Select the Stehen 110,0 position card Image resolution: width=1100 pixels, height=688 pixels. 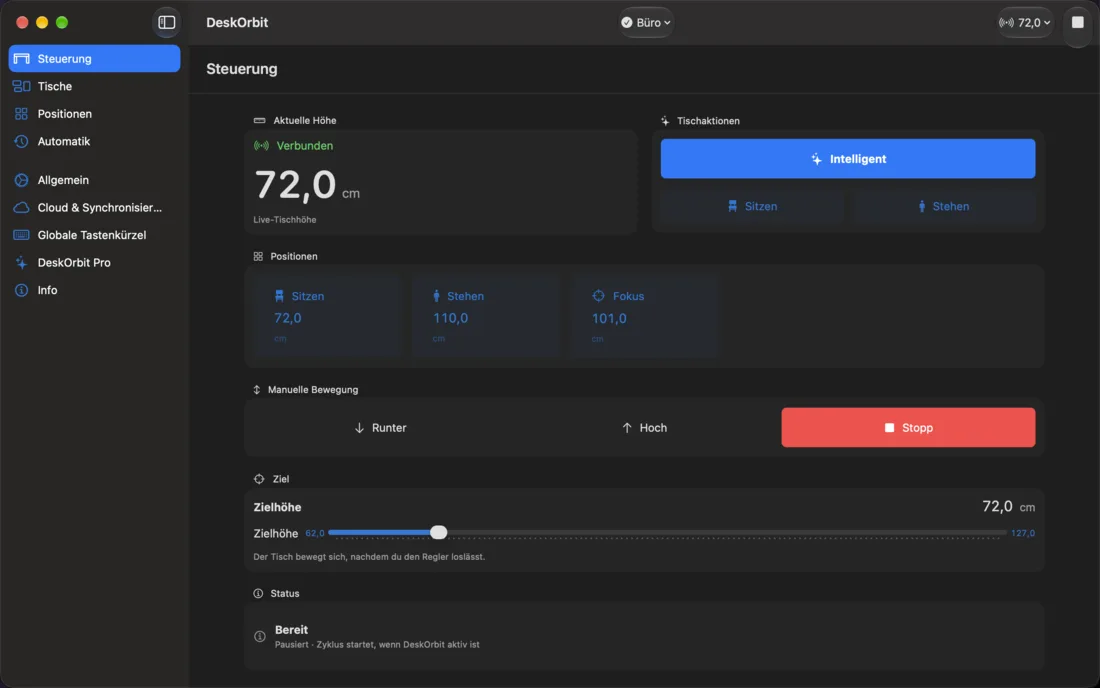click(x=485, y=316)
